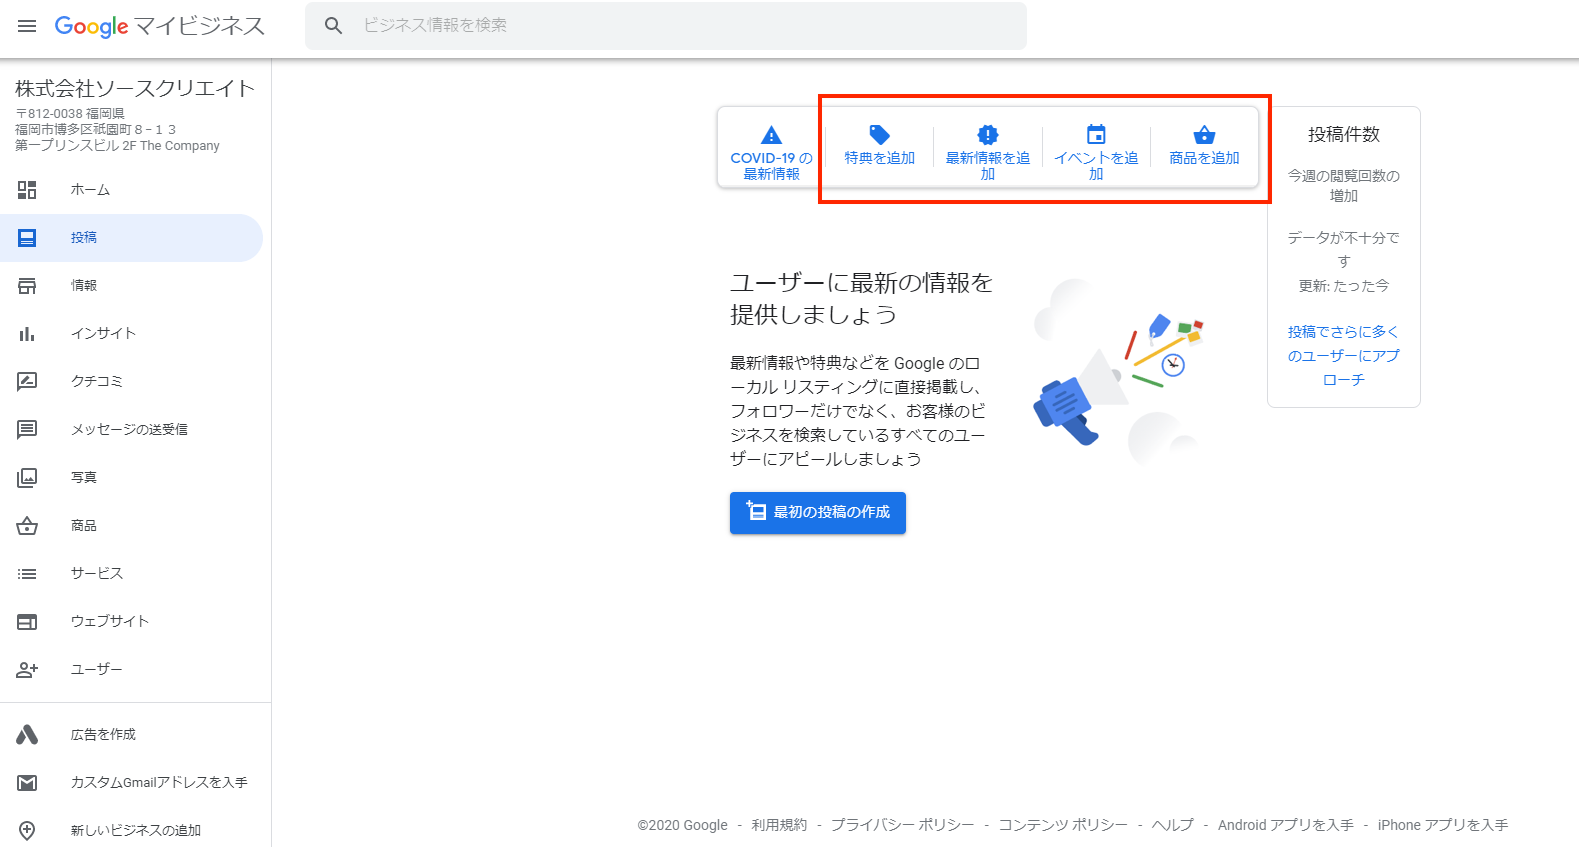Viewport: 1579px width, 847px height.
Task: Open the 情報 menu item
Action: point(131,286)
